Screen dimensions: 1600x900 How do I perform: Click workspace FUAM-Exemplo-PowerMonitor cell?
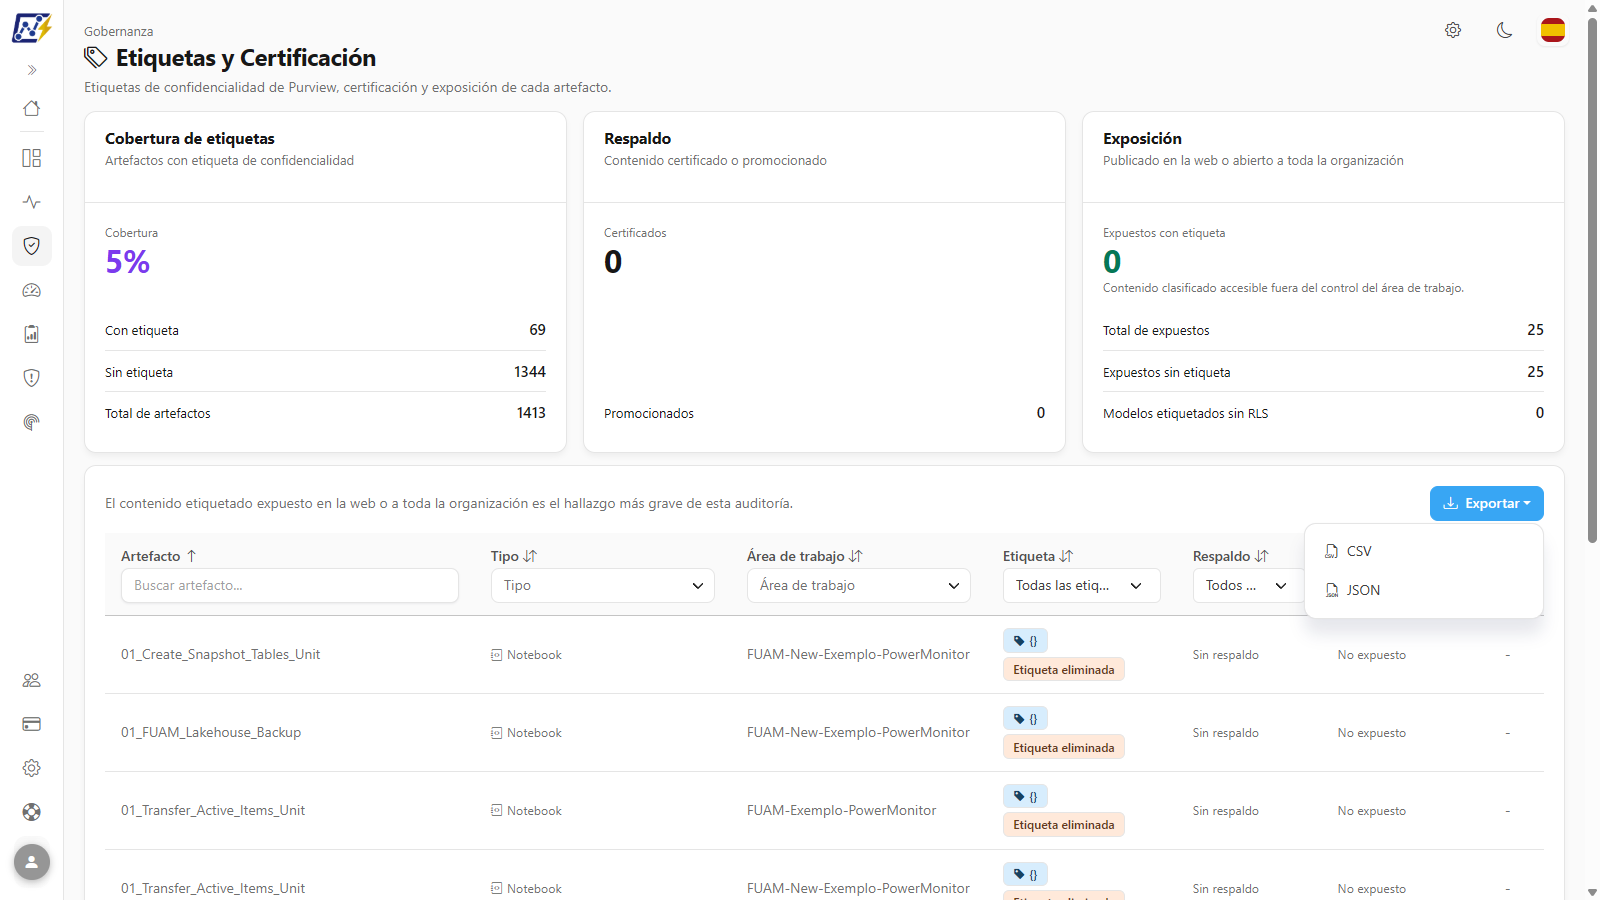(x=842, y=811)
